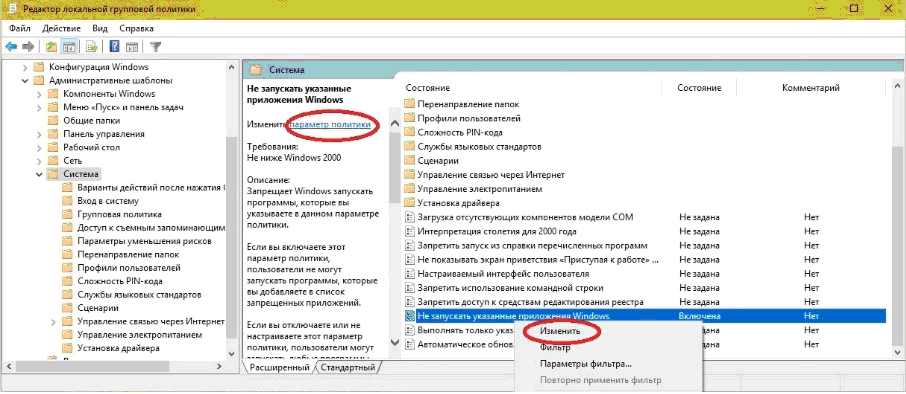Click the folder icon of Управление электропитанием in list
The width and height of the screenshot is (906, 394).
[x=410, y=189]
